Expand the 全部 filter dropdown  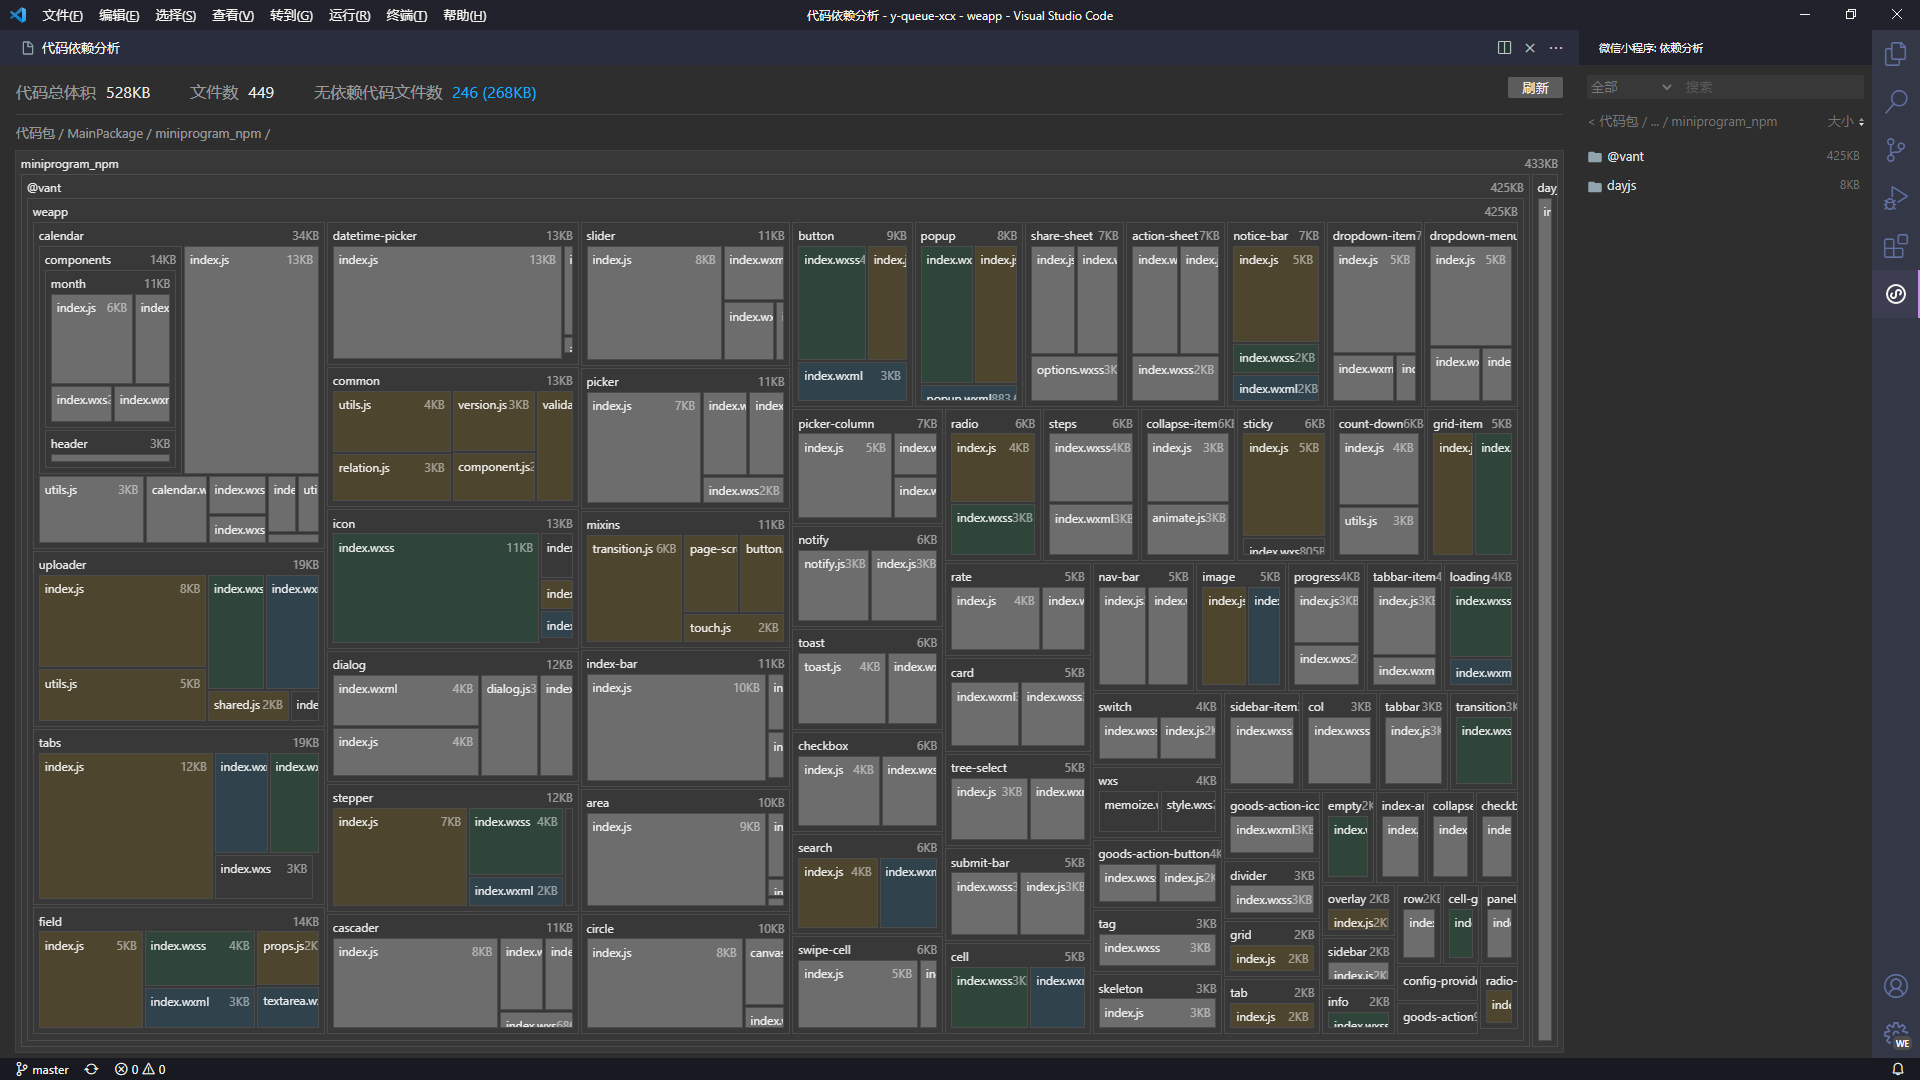point(1631,88)
